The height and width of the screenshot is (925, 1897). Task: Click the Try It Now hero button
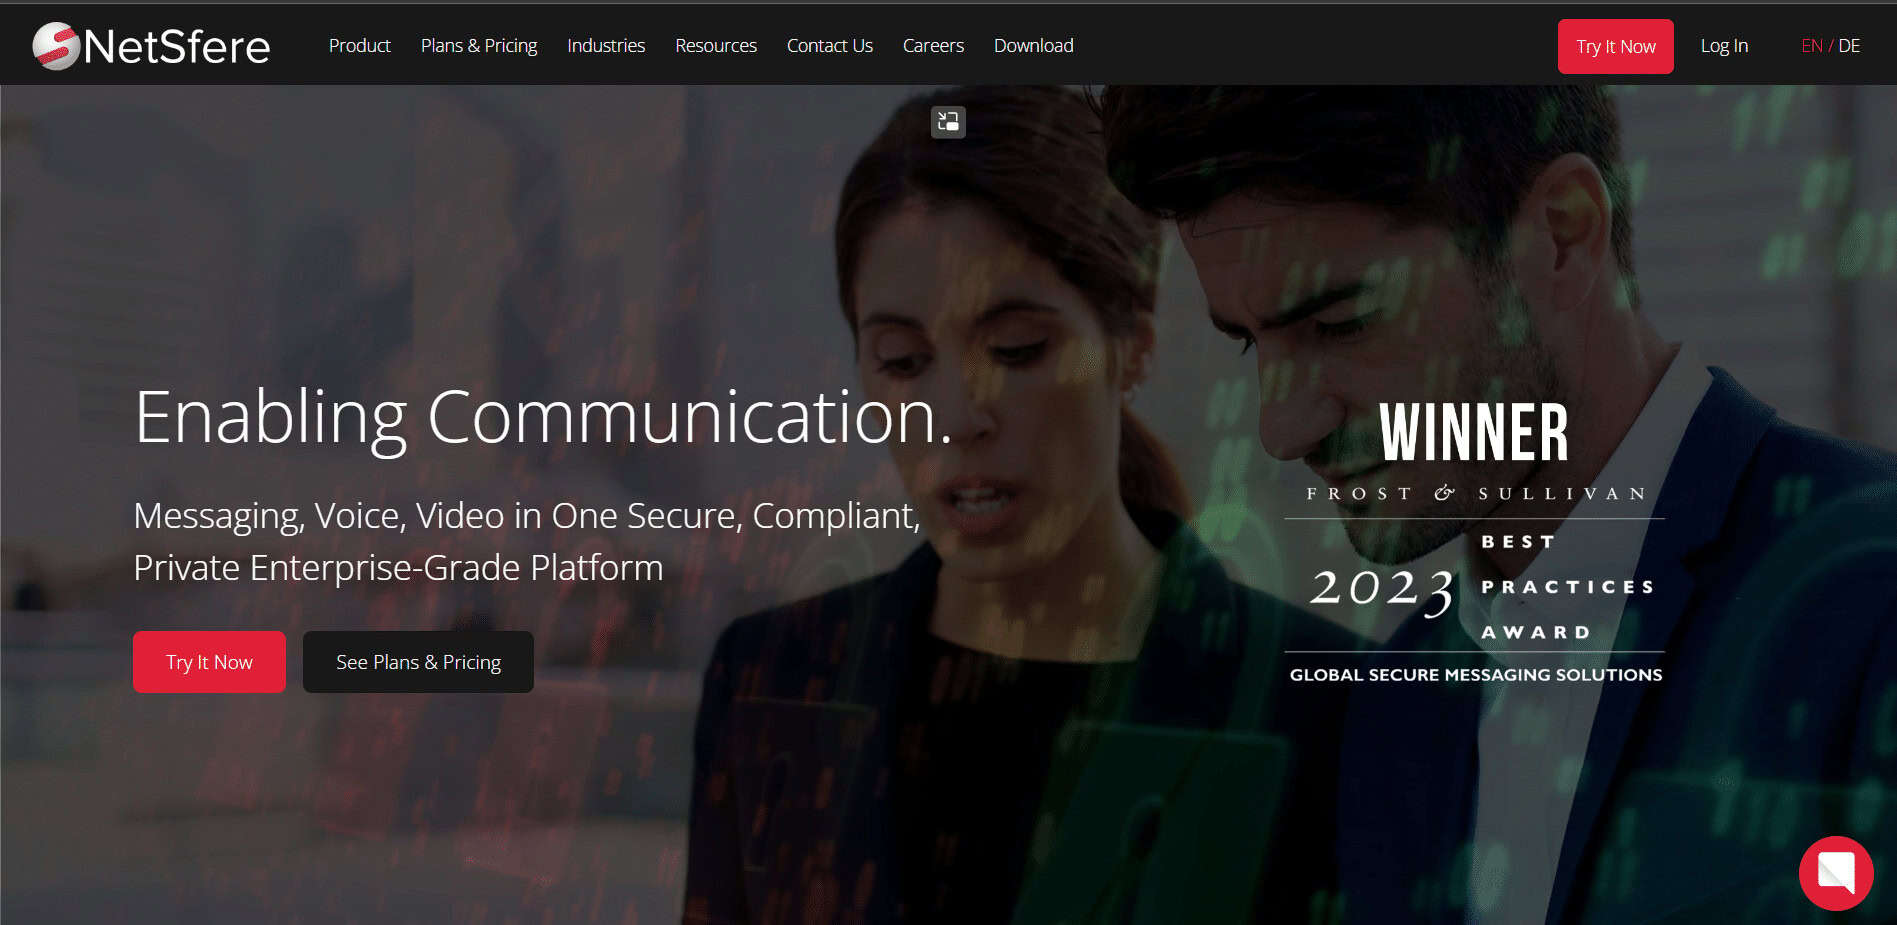tap(209, 661)
